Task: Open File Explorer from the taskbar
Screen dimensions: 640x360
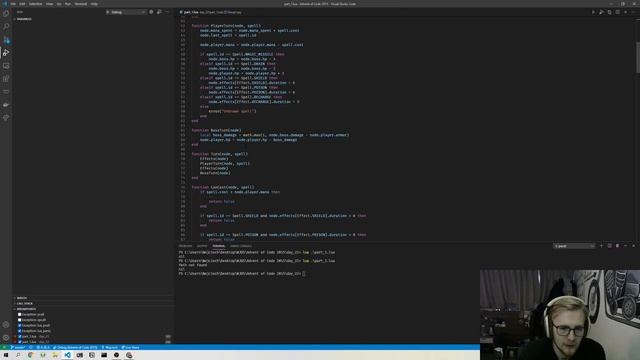Action: 55,355
